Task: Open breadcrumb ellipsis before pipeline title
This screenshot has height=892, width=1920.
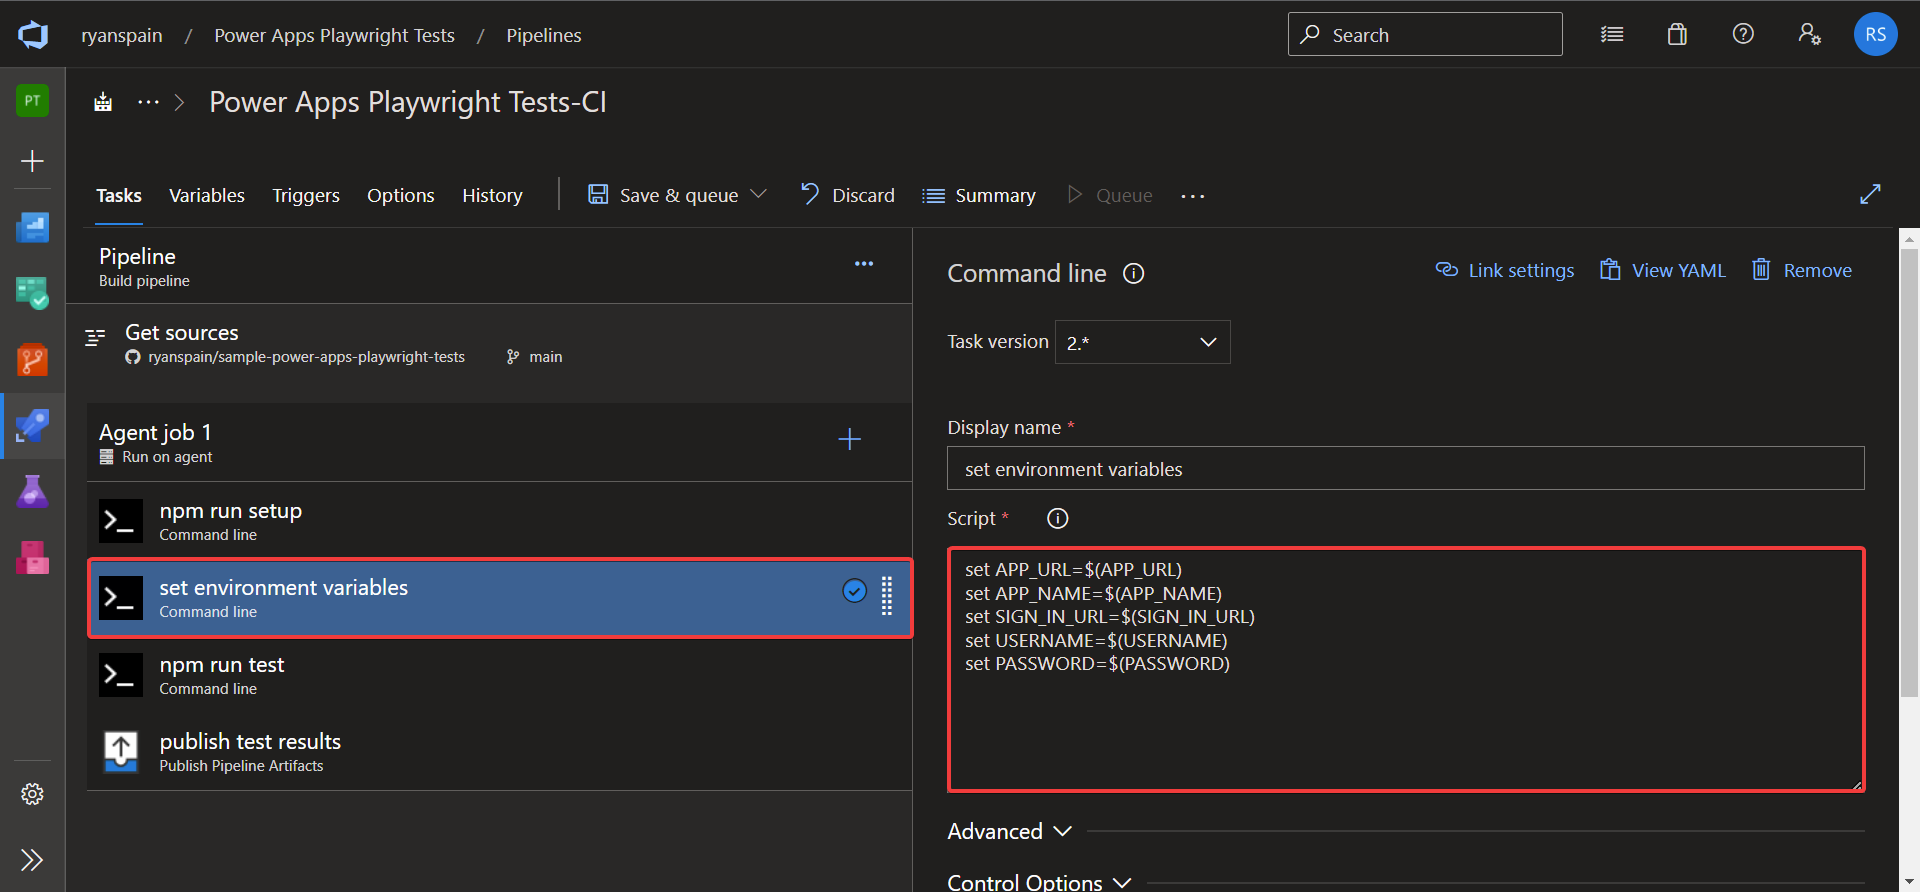Action: pos(148,102)
